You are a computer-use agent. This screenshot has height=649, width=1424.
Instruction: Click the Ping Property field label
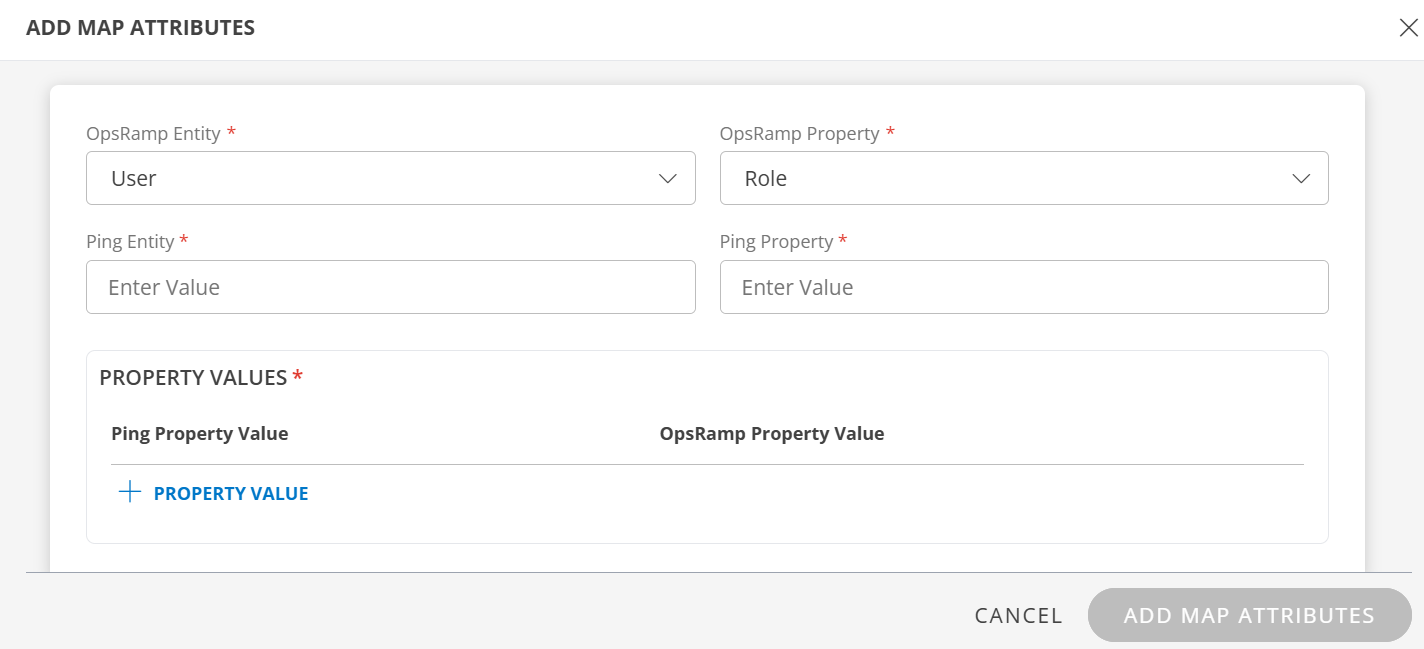pyautogui.click(x=776, y=241)
